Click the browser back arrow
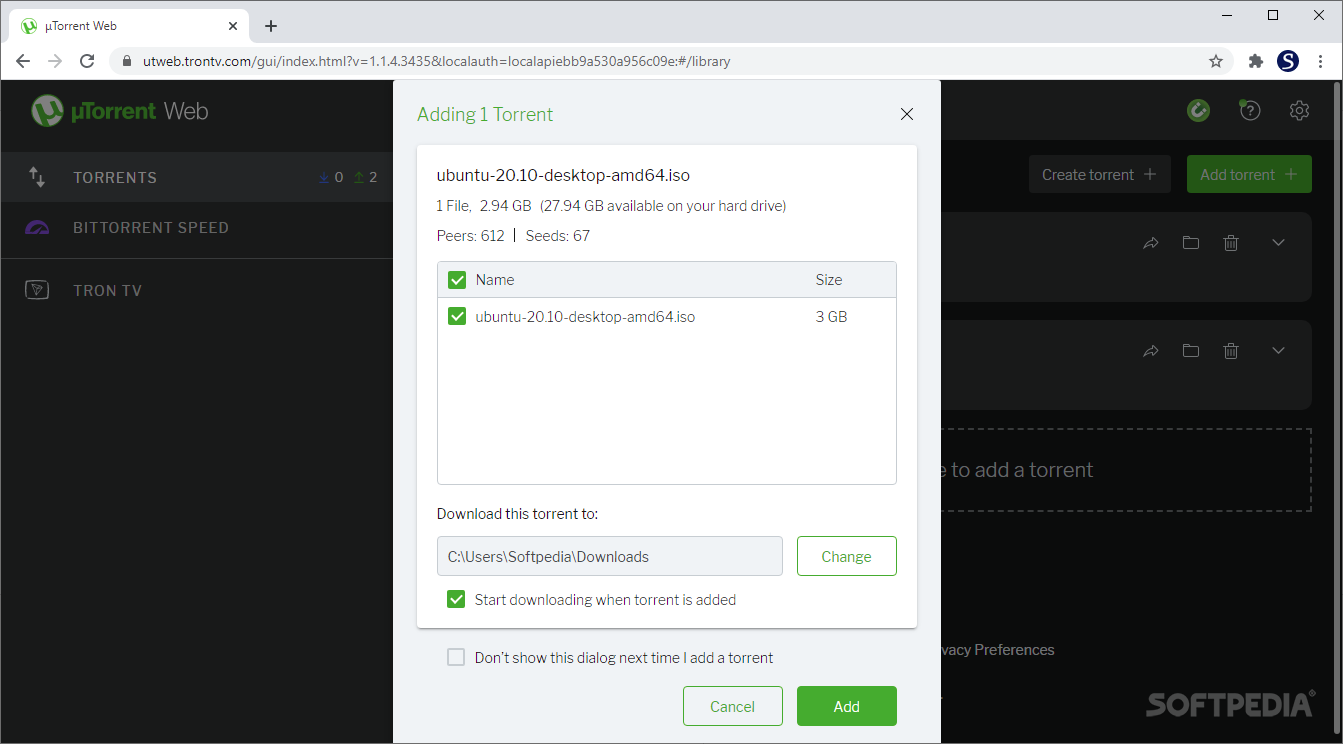This screenshot has width=1343, height=744. click(24, 61)
